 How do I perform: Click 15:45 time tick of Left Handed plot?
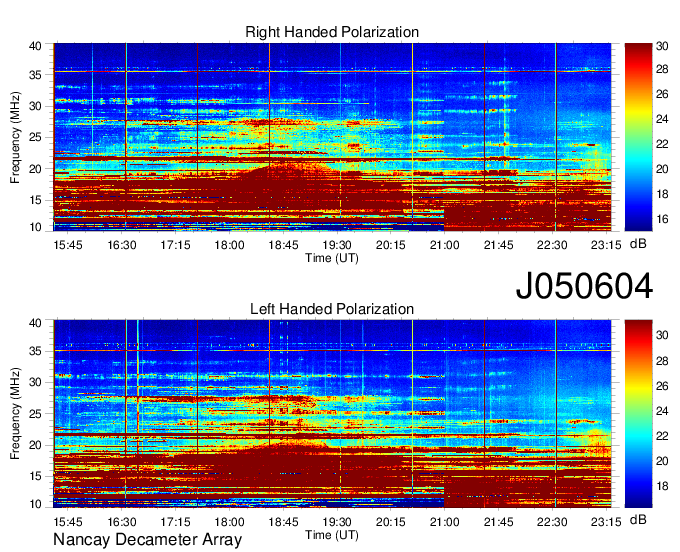pyautogui.click(x=68, y=522)
